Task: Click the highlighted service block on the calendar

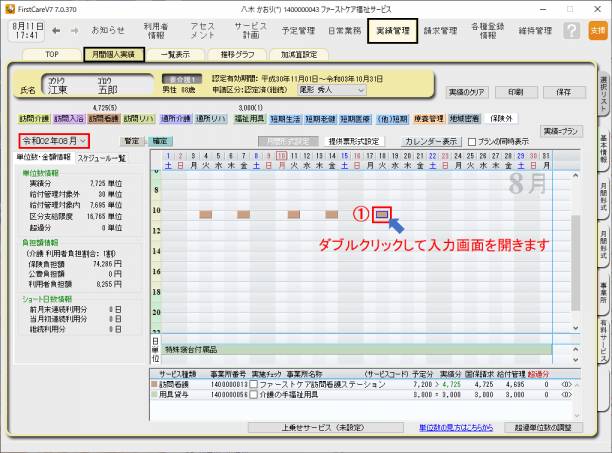Action: 382,214
